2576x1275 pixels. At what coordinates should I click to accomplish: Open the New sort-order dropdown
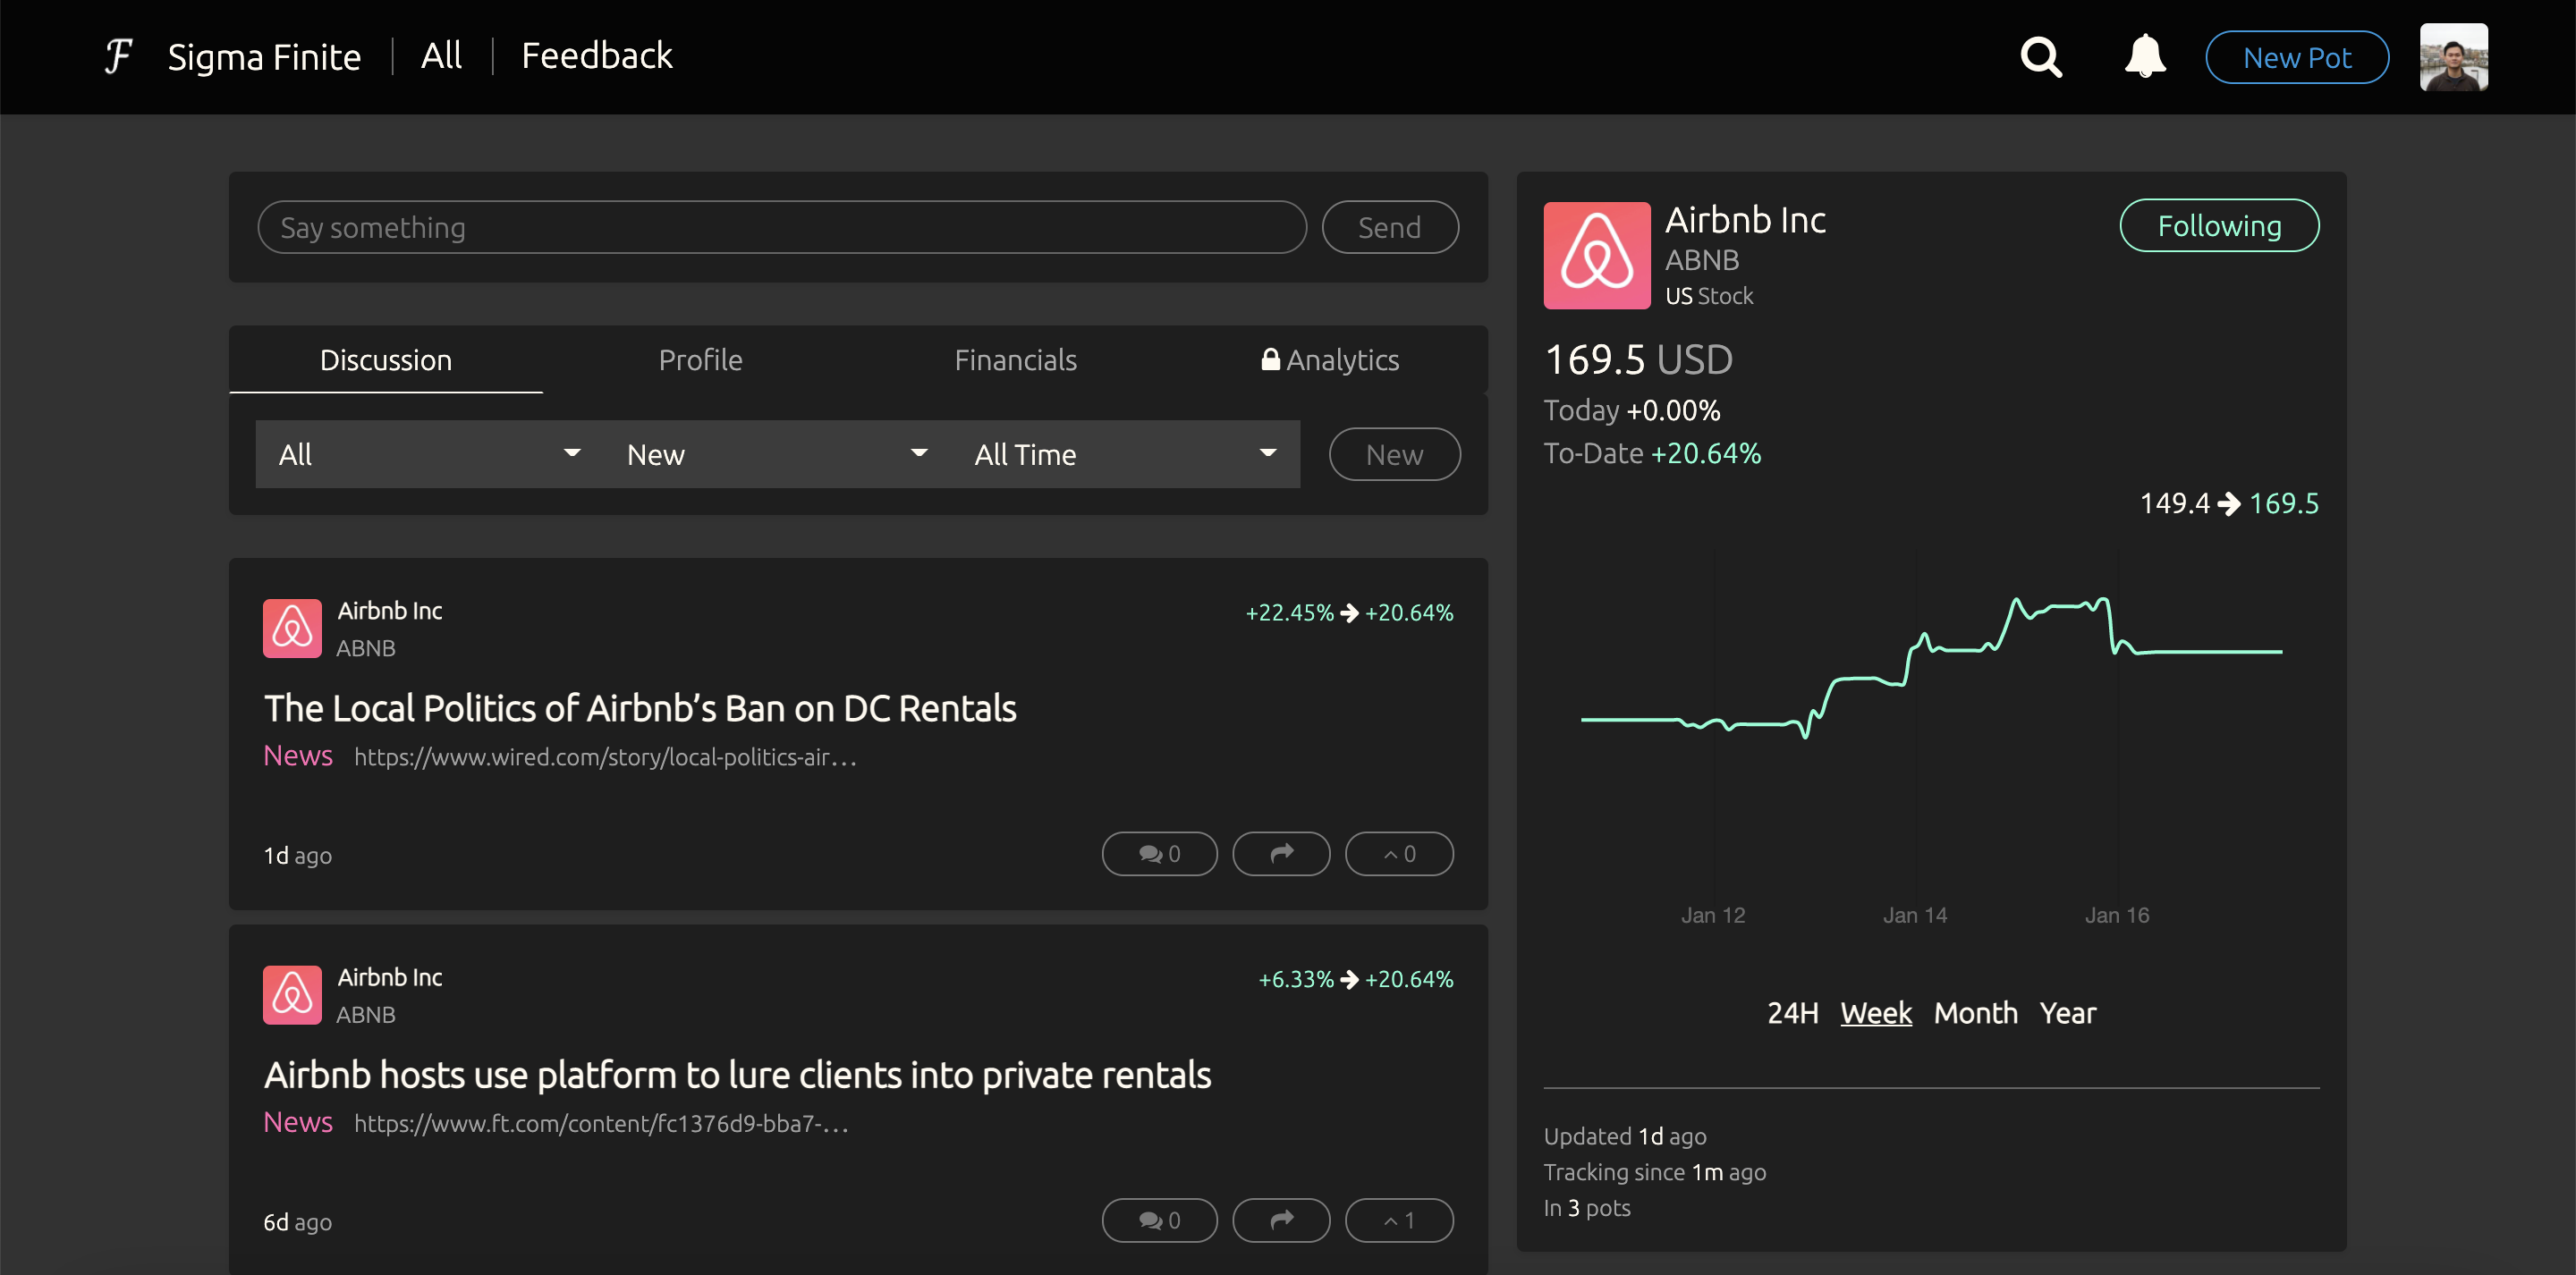point(776,454)
